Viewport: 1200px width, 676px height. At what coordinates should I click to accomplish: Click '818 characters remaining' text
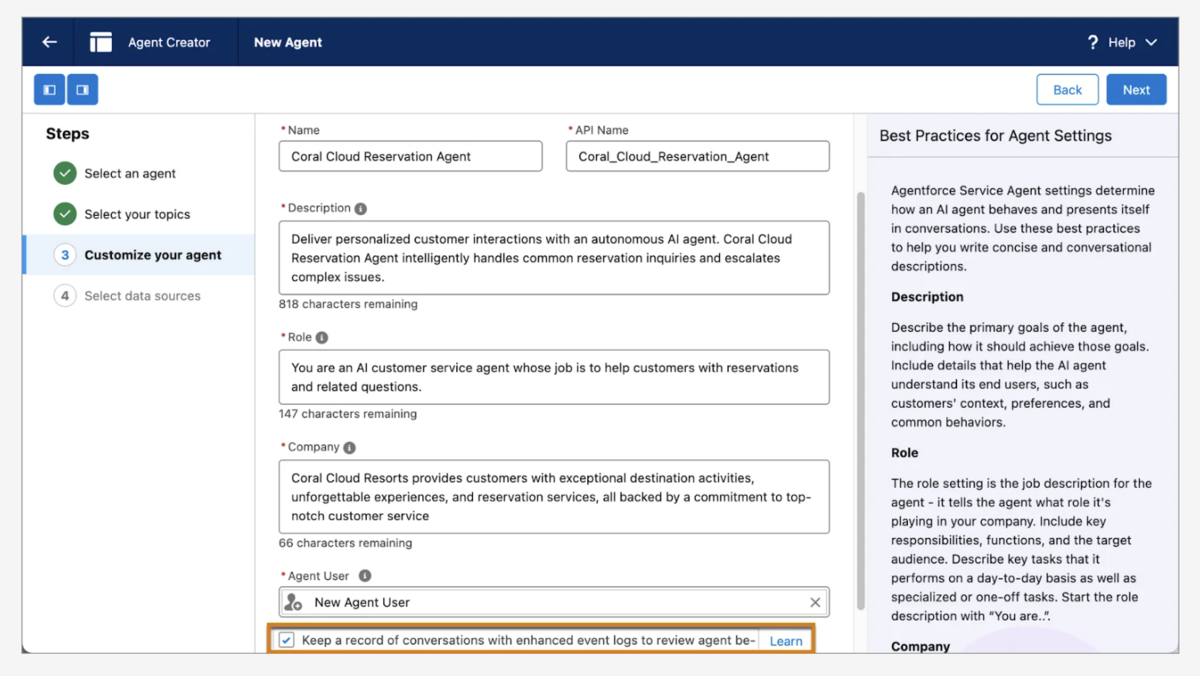coord(348,304)
